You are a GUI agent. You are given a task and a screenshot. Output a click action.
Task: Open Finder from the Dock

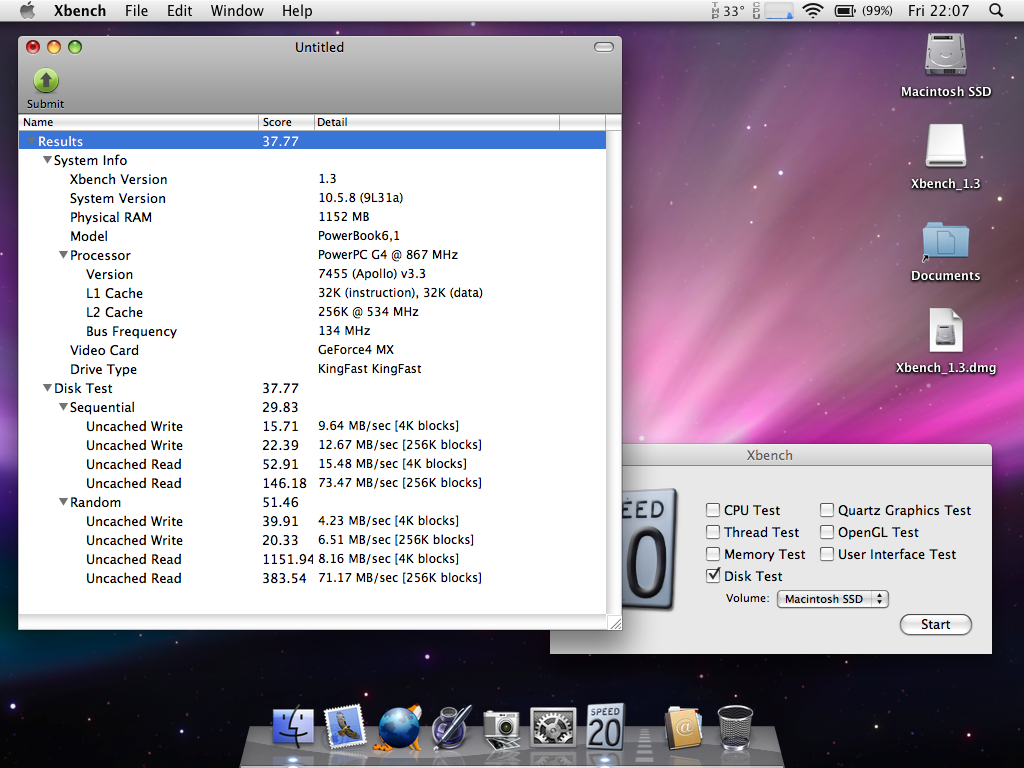tap(293, 727)
